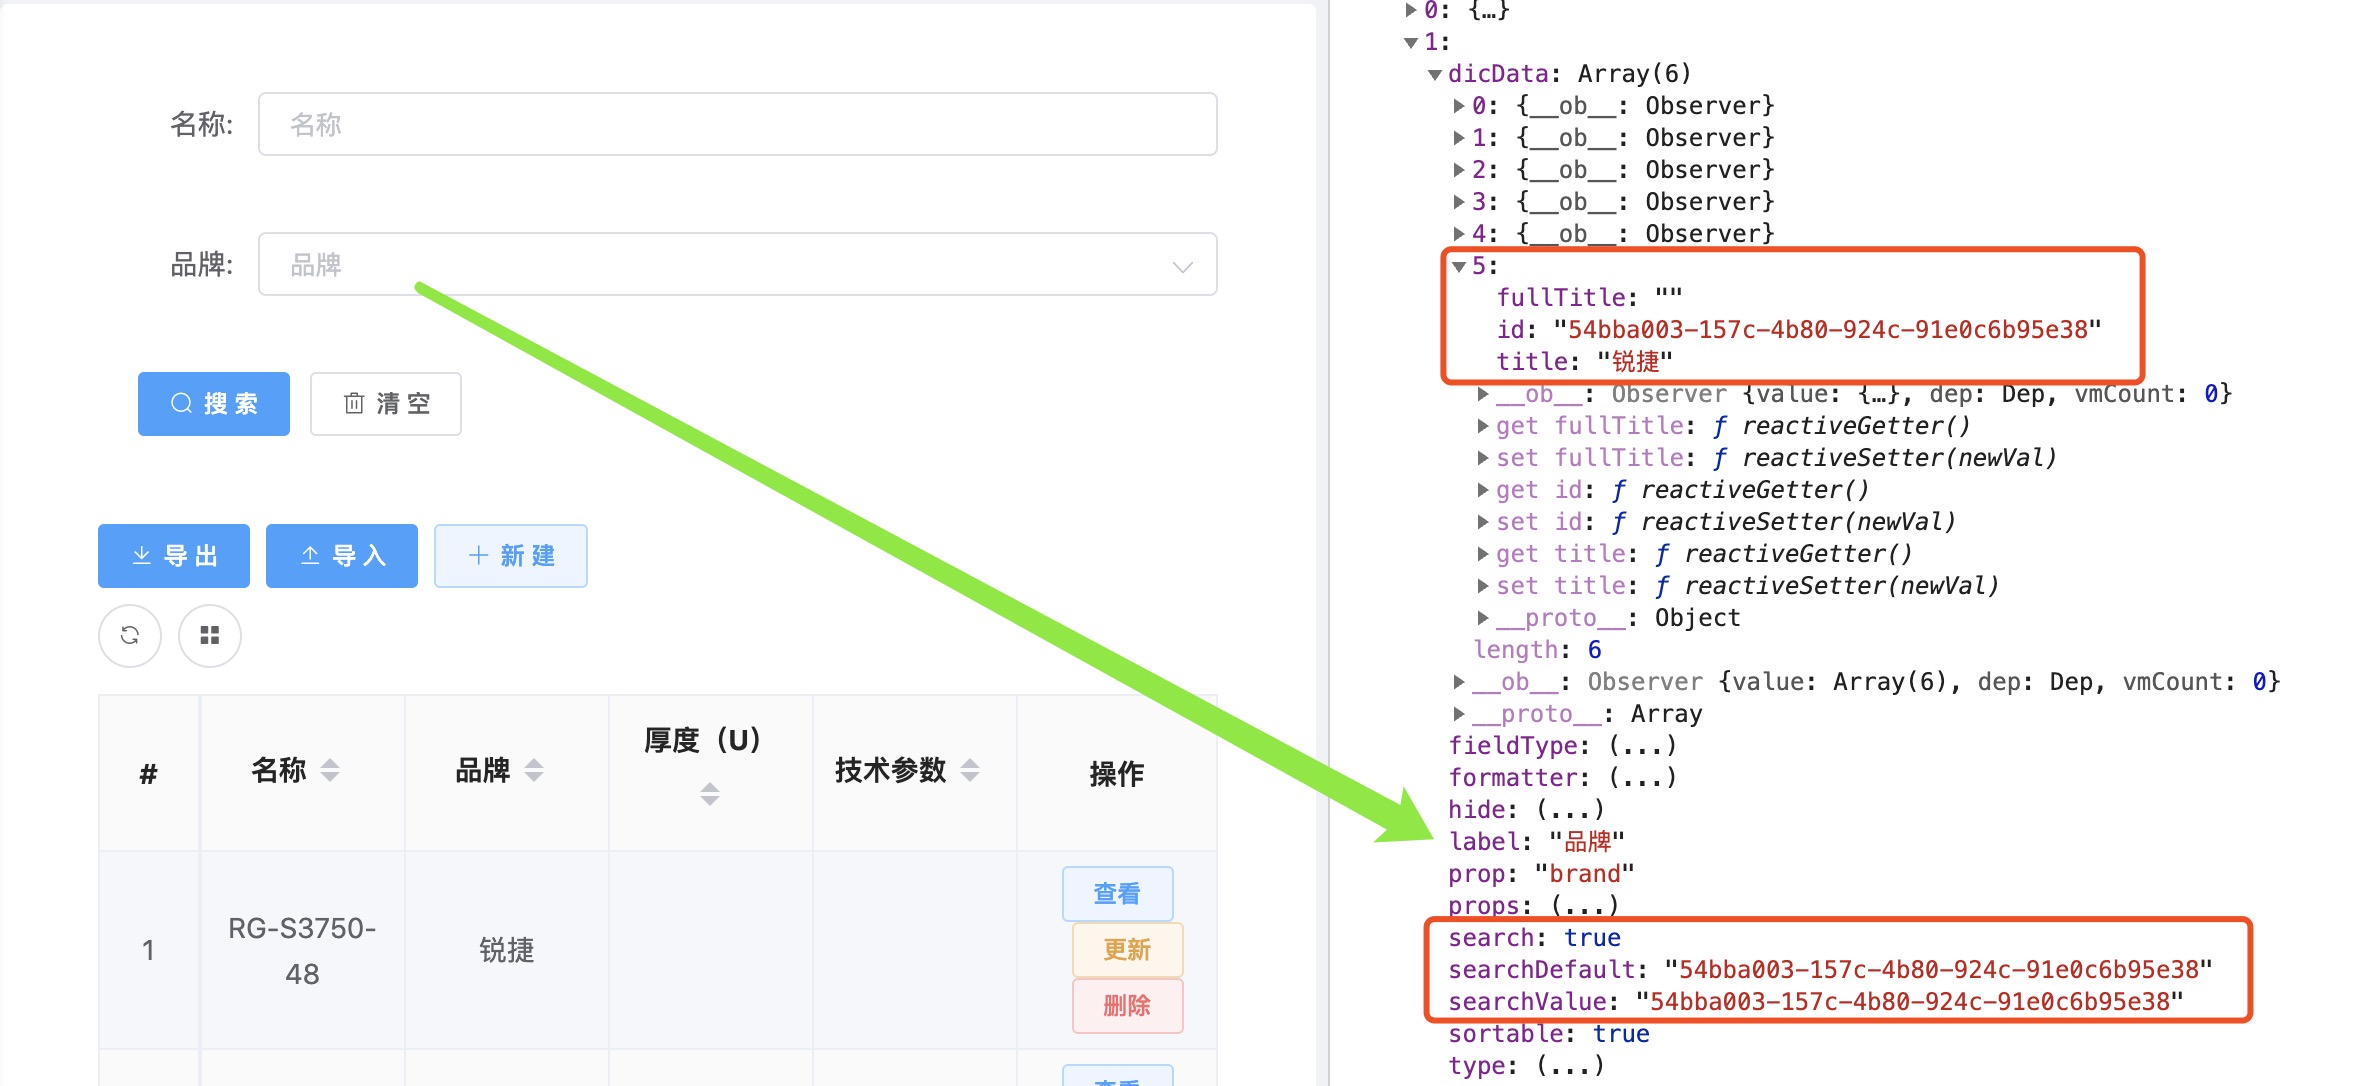The width and height of the screenshot is (2370, 1086).
Task: Expand dicData entry 0 Observer
Action: pos(1459,106)
